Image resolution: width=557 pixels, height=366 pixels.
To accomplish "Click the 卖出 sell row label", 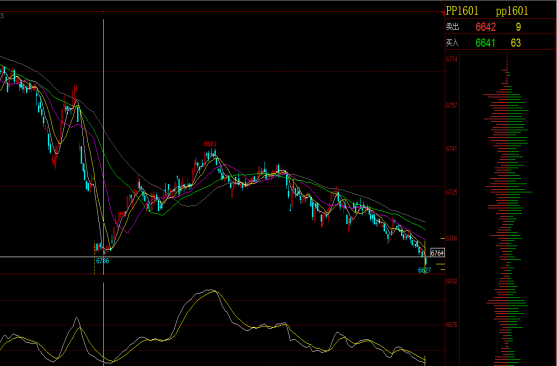I will (x=452, y=27).
